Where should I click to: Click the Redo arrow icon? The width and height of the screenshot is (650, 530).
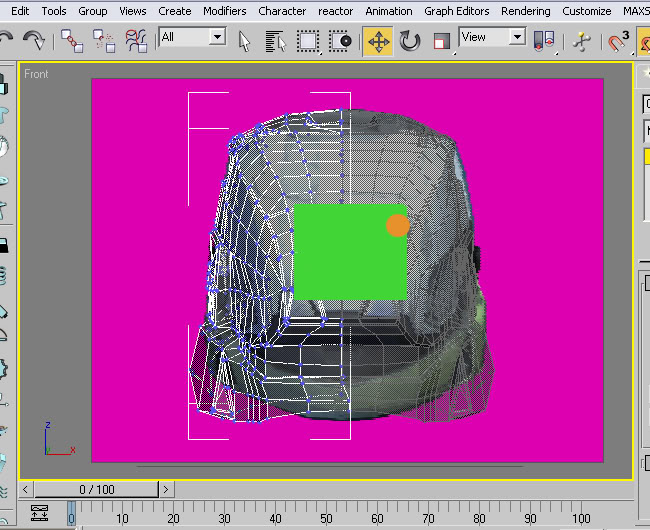tap(34, 41)
